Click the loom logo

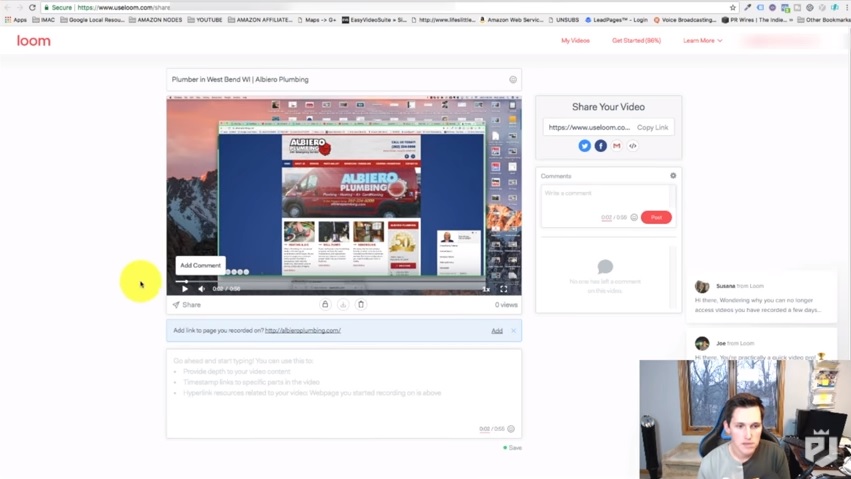(x=34, y=41)
